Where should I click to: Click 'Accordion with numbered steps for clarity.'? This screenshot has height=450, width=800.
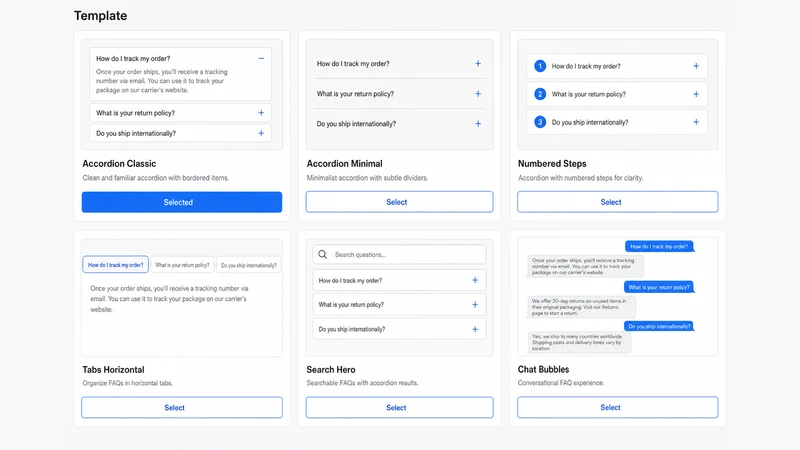(x=581, y=178)
